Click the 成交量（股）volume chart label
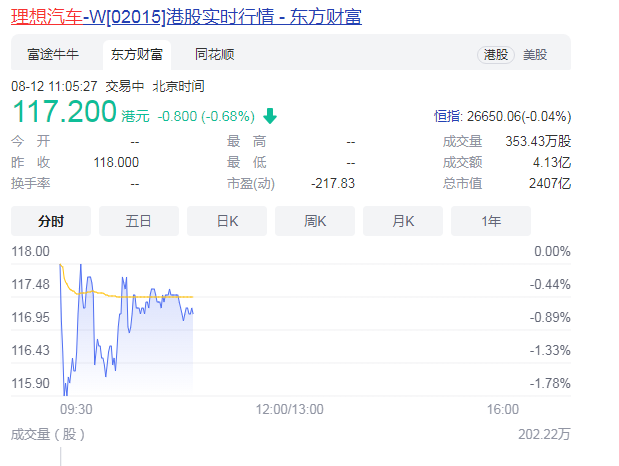Viewport: 619px width, 466px height. (x=48, y=434)
